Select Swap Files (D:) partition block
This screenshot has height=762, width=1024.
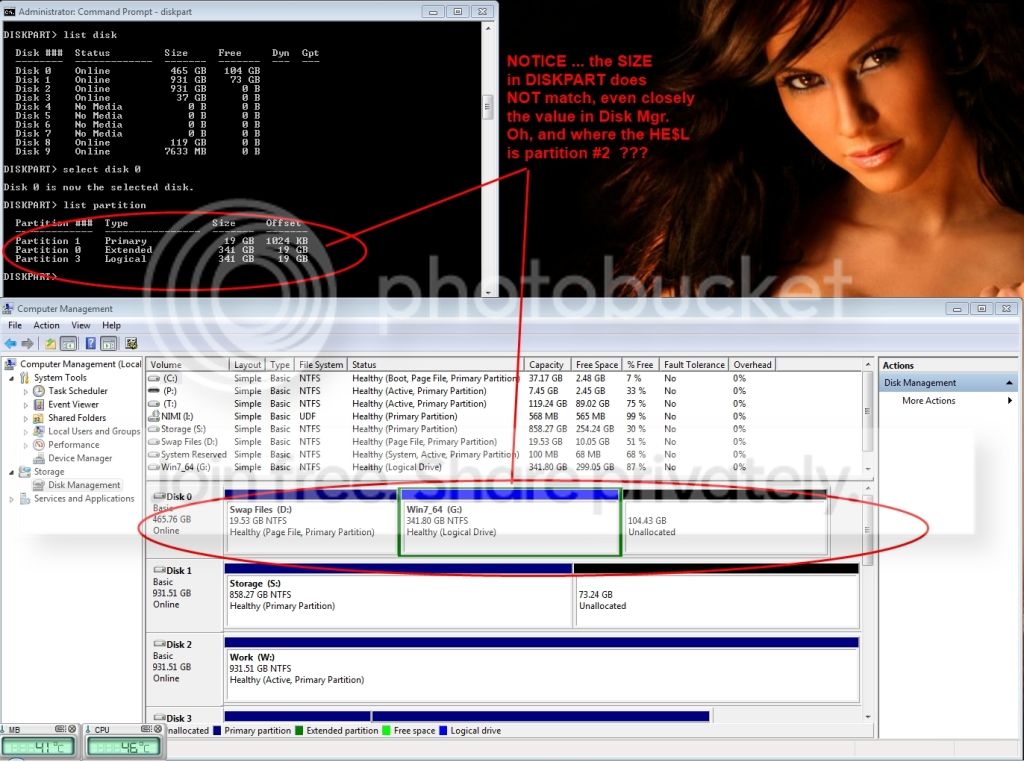click(311, 522)
